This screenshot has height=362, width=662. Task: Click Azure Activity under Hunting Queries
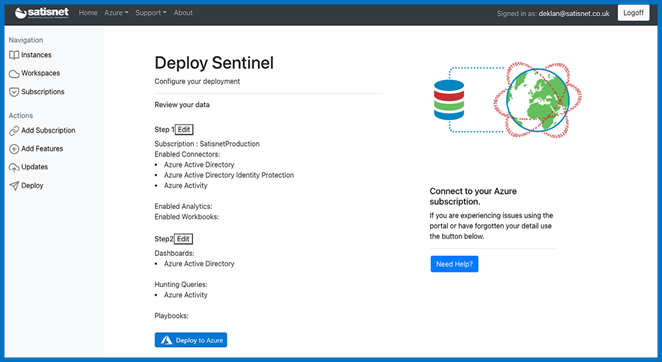[186, 295]
